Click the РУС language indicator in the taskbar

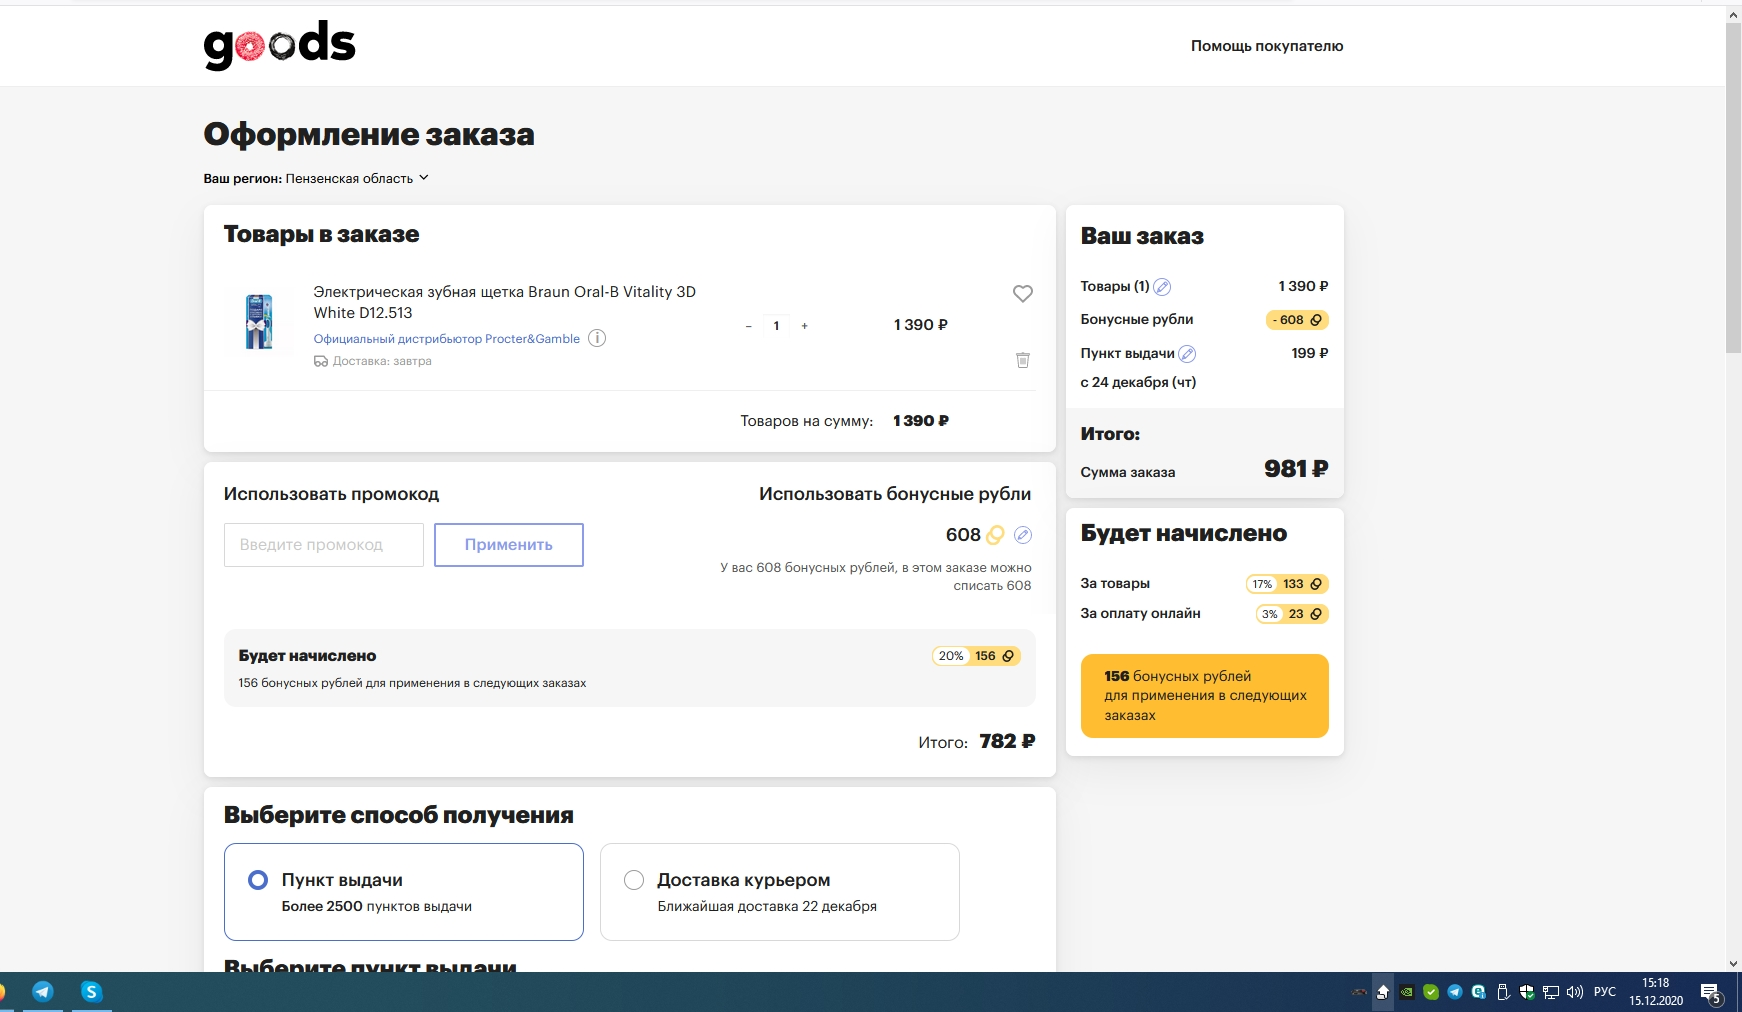coord(1605,992)
